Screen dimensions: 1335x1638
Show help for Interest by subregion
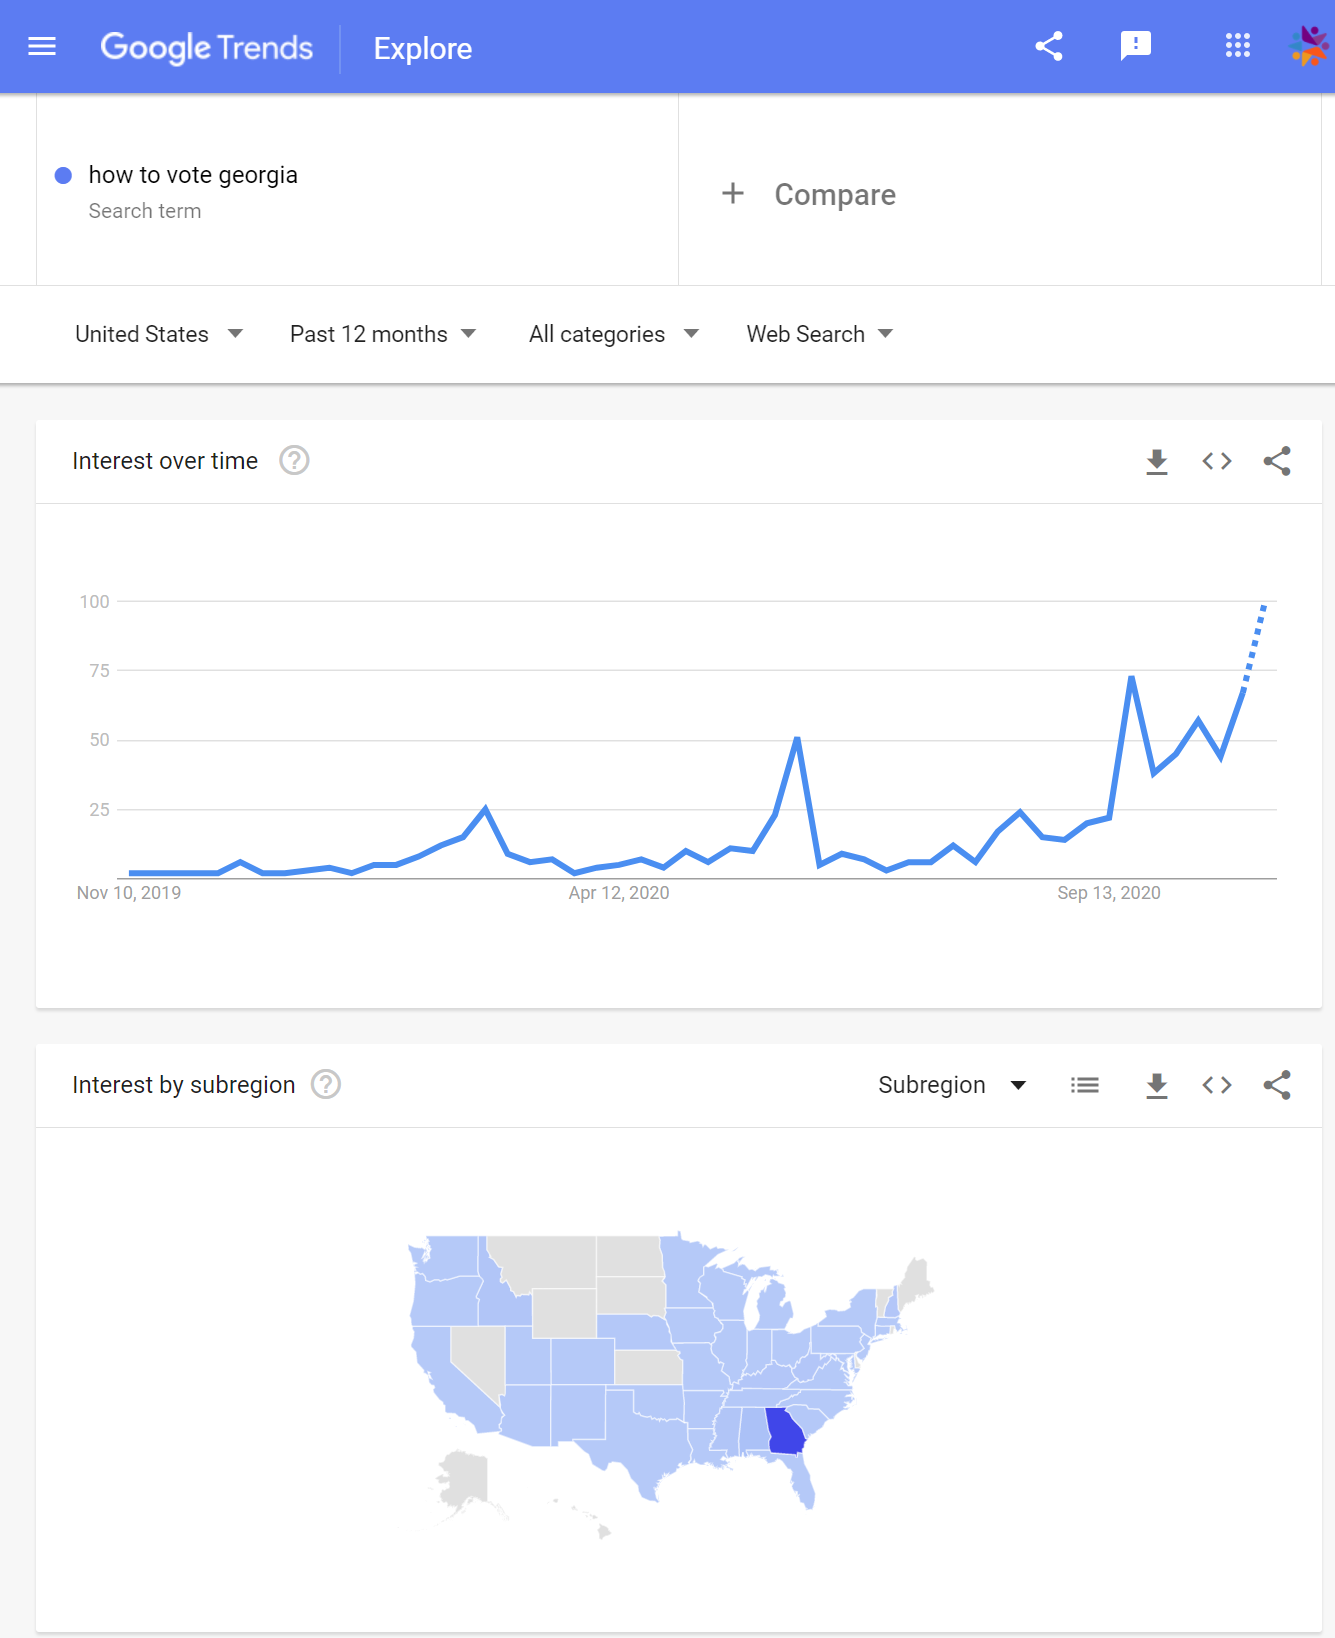[x=326, y=1085]
